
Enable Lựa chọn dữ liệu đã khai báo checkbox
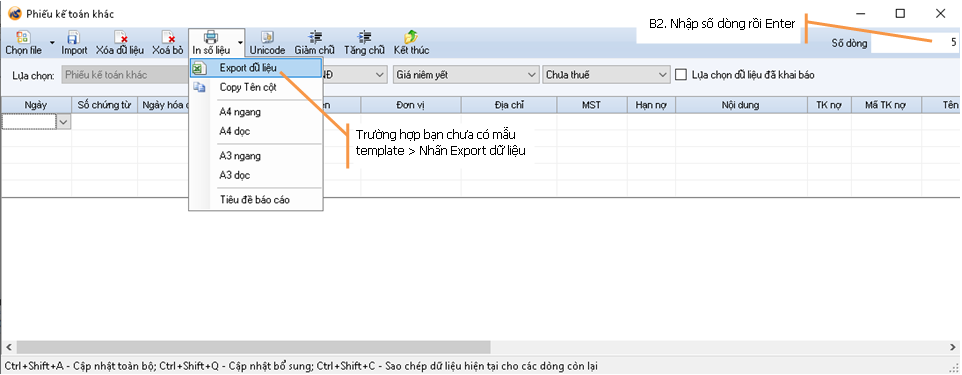(680, 75)
